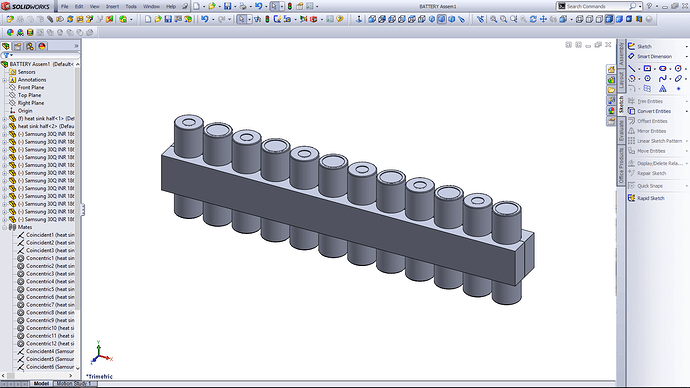This screenshot has width=690, height=388.
Task: Open the Search Commands dropdown arrow
Action: (639, 6)
